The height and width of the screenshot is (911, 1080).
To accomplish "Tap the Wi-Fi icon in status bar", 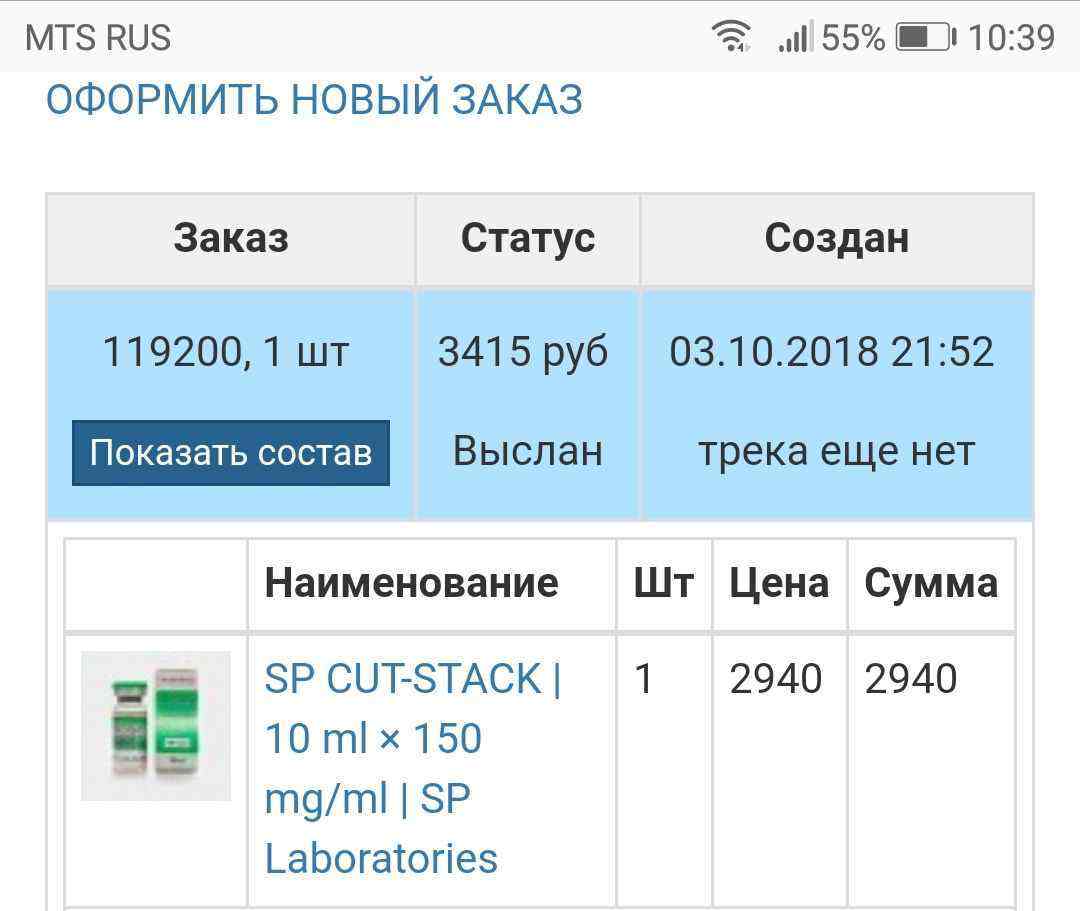I will click(x=732, y=38).
